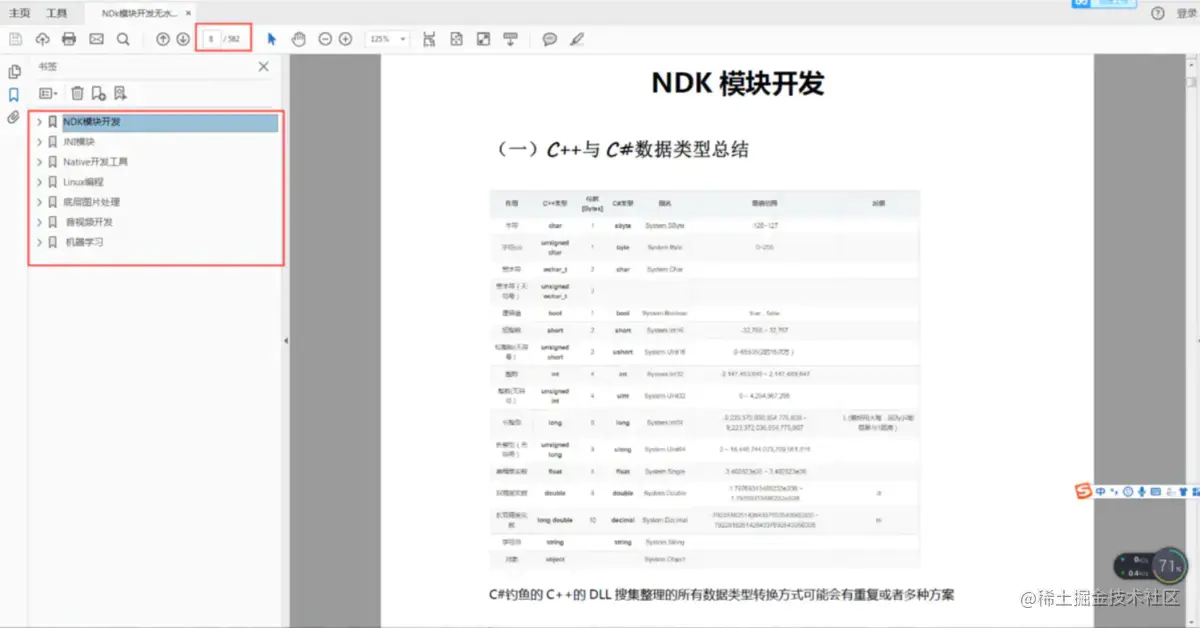Activate the selection arrow tool
Screen dimensions: 1200x628
pos(271,38)
